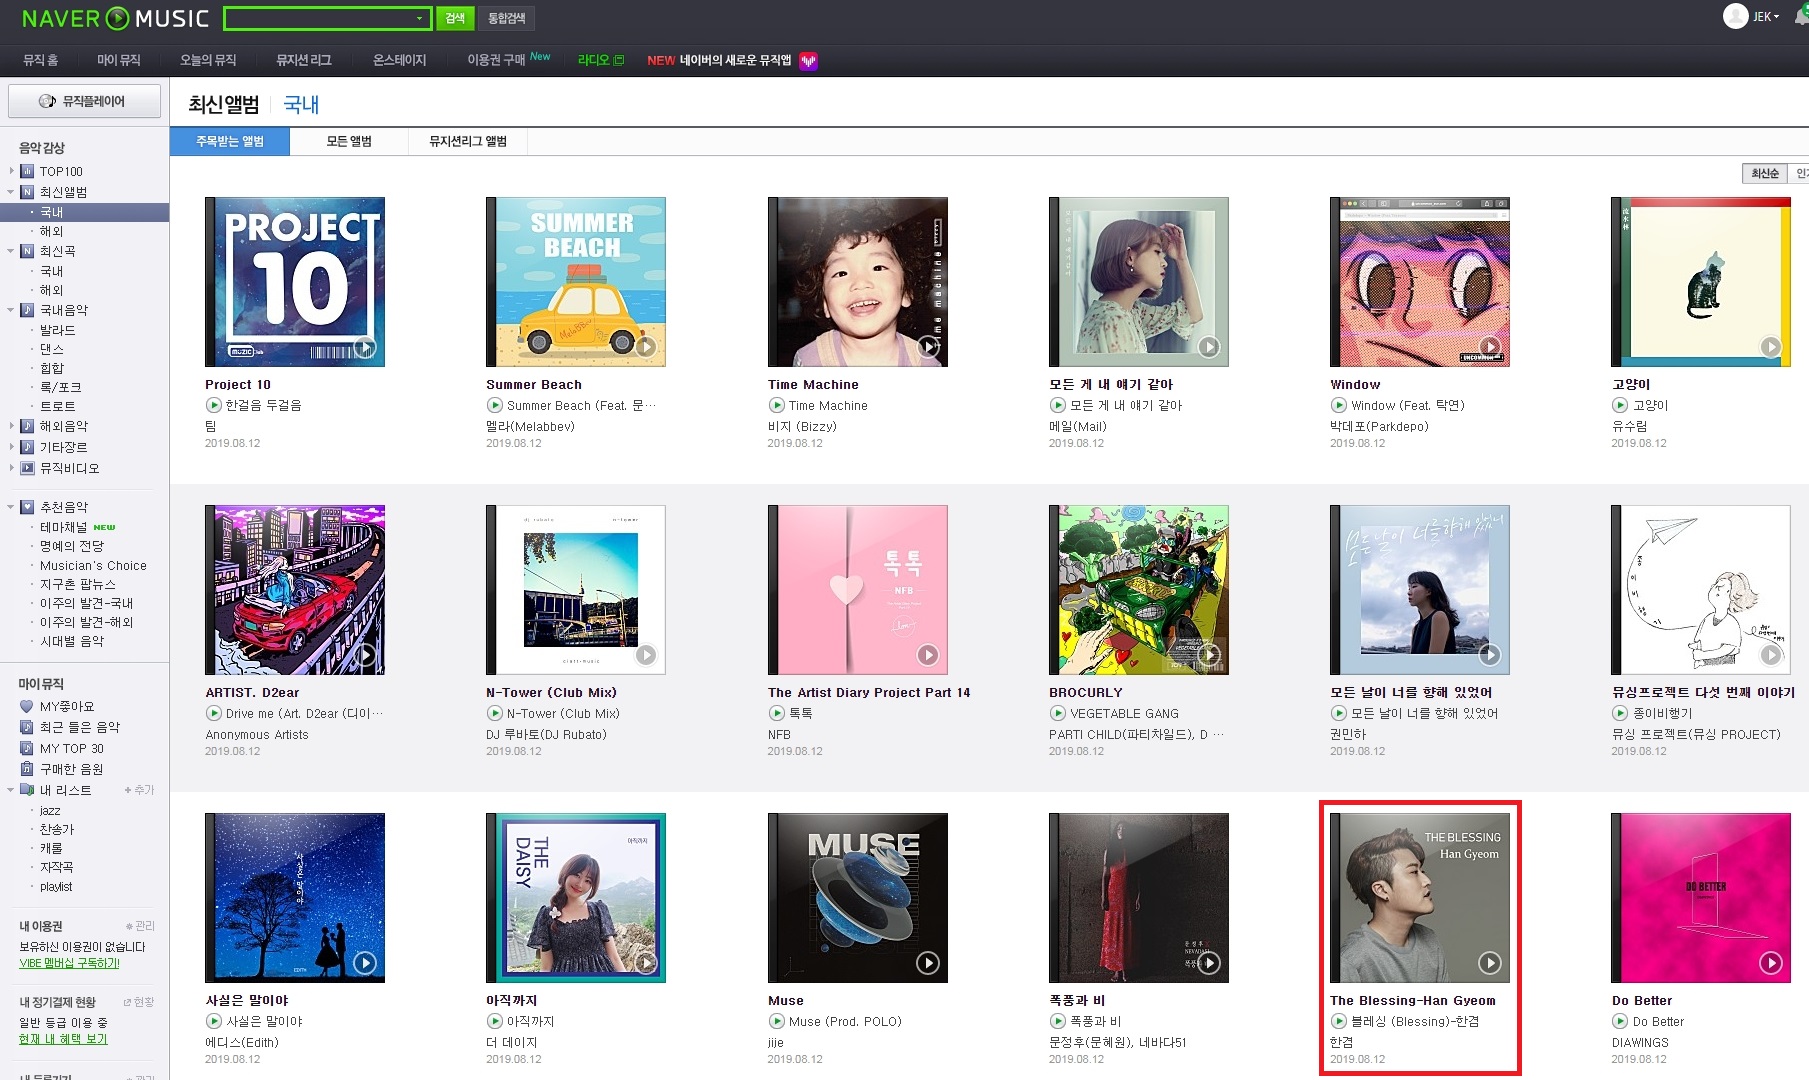Open the 현재 내 혜택 보기 link
This screenshot has height=1080, width=1809.
click(x=63, y=1039)
